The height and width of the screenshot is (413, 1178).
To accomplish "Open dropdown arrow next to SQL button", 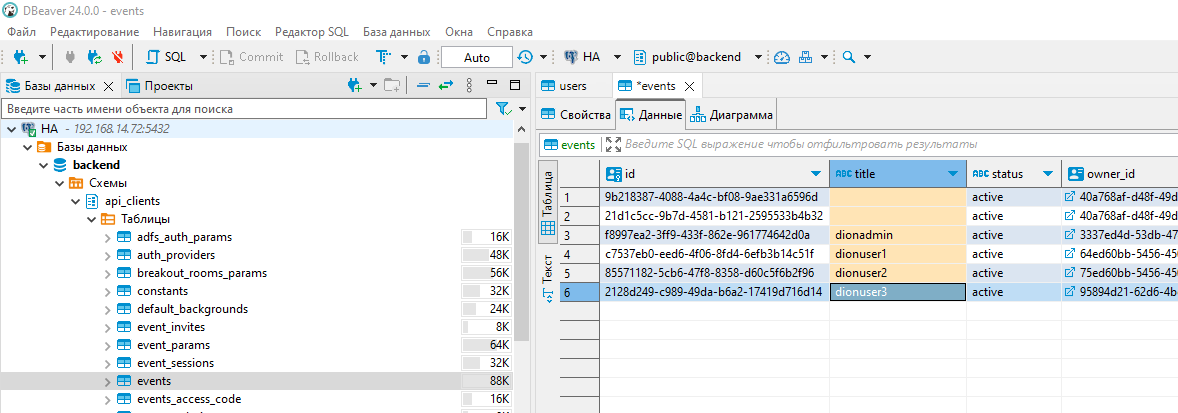I will (203, 57).
